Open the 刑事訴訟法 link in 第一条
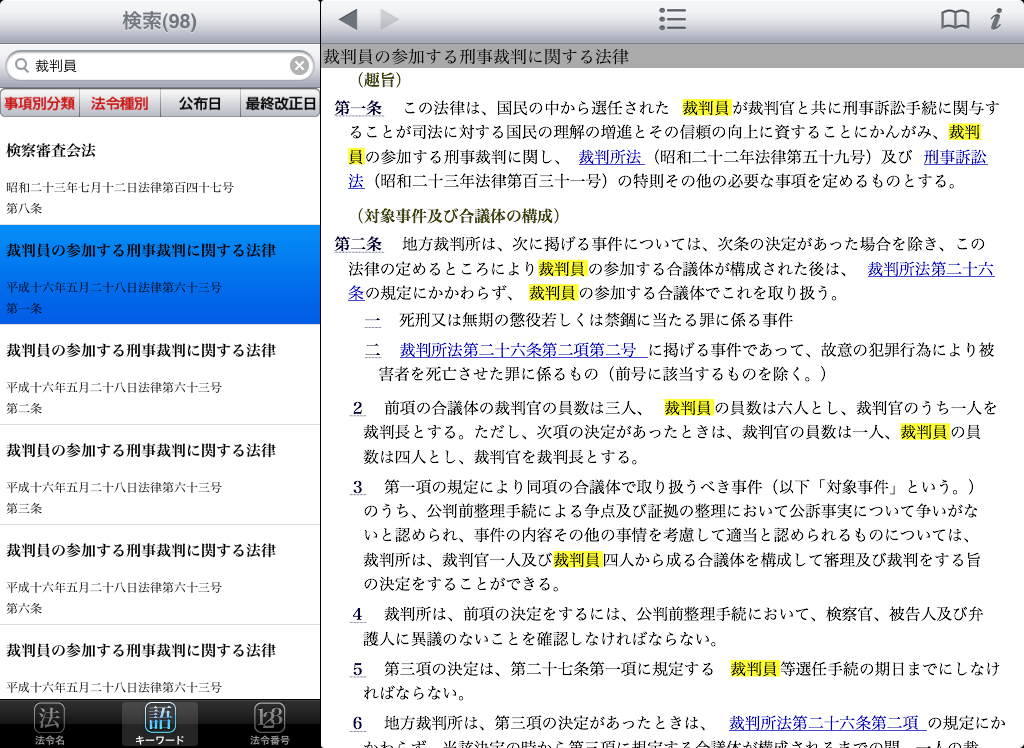This screenshot has height=748, width=1024. tap(955, 157)
